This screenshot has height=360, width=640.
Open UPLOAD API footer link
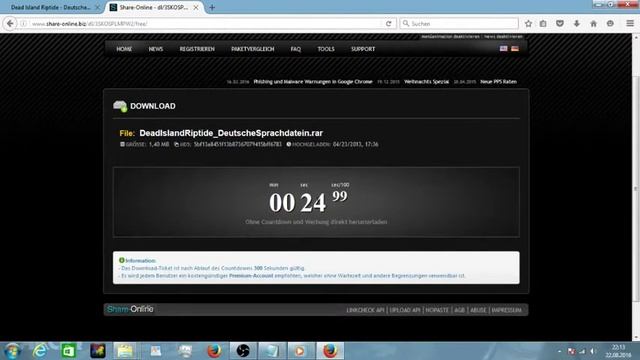coord(404,310)
